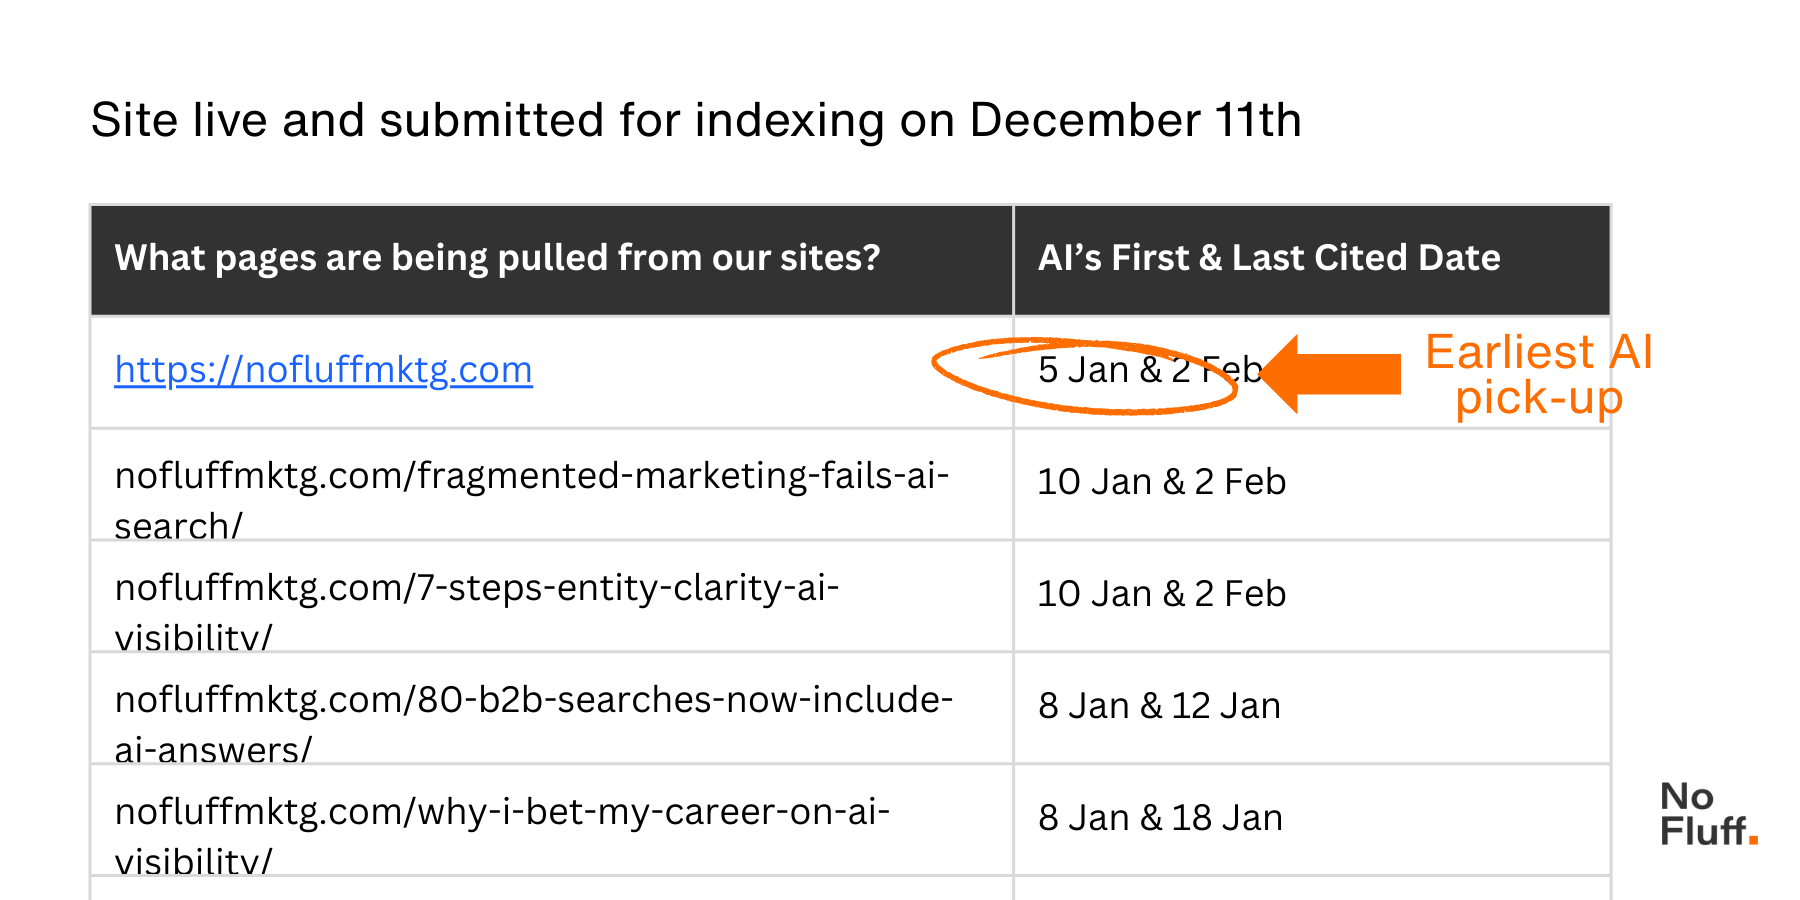The image size is (1800, 900).
Task: Click the word 'pick-up' in the orange annotation
Action: coord(1538,398)
